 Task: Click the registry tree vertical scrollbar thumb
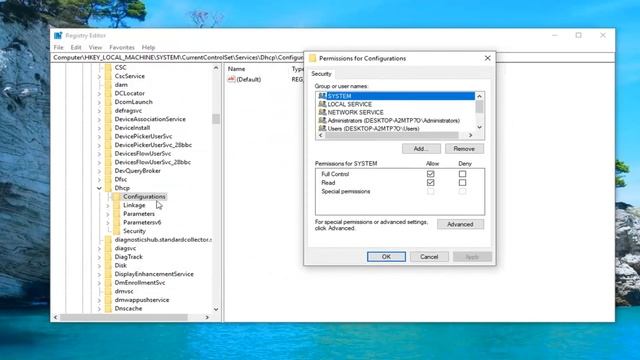(216, 119)
